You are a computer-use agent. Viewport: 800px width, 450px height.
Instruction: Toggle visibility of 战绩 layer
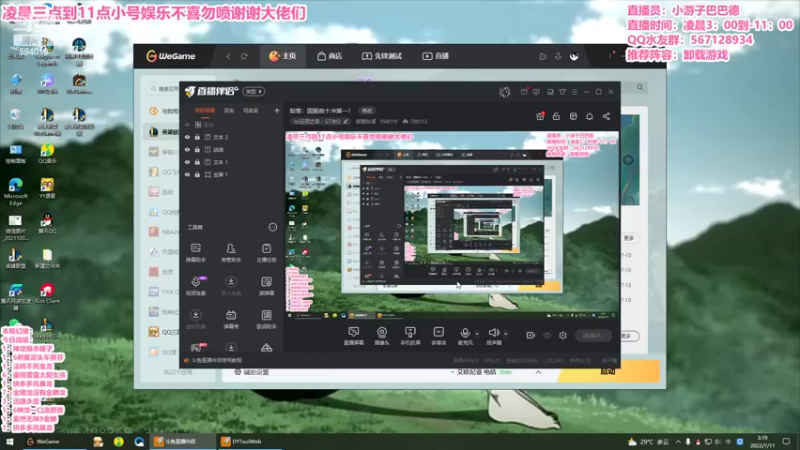point(187,149)
